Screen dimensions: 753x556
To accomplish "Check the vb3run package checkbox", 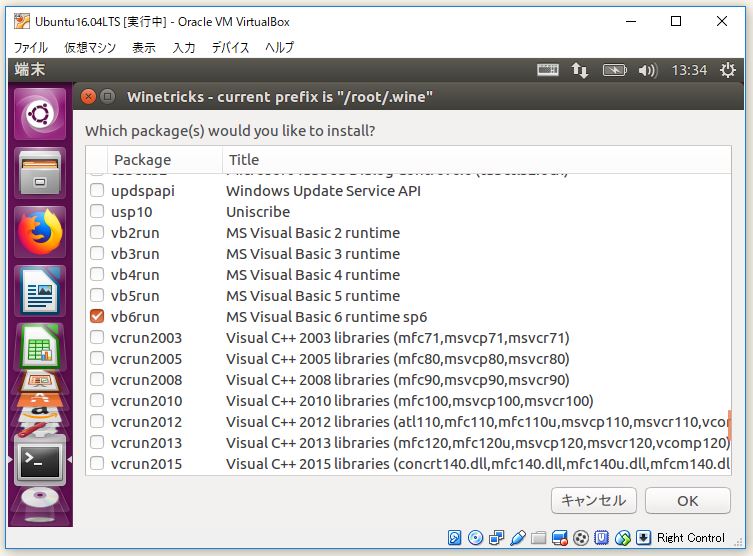I will 97,253.
